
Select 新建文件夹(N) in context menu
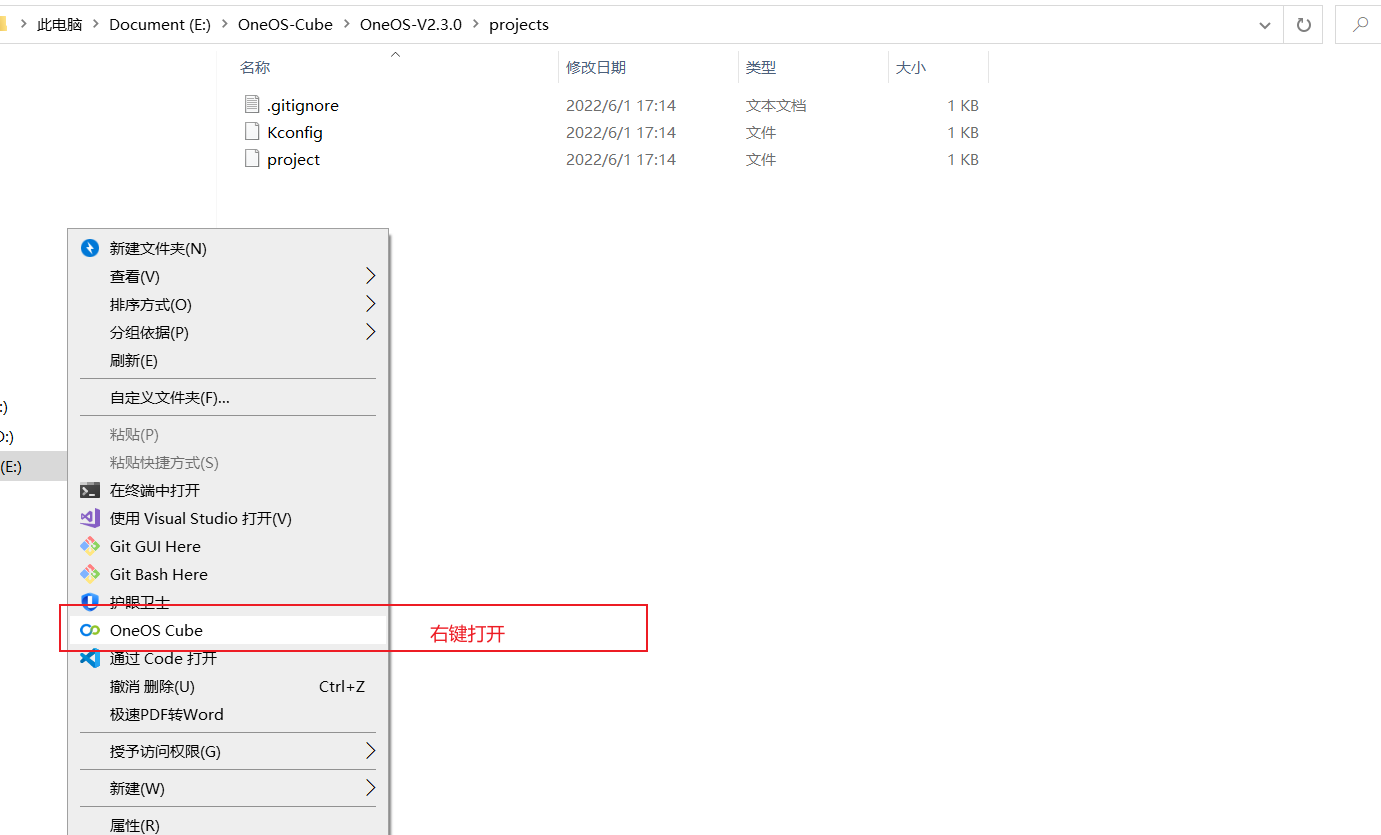(x=228, y=248)
